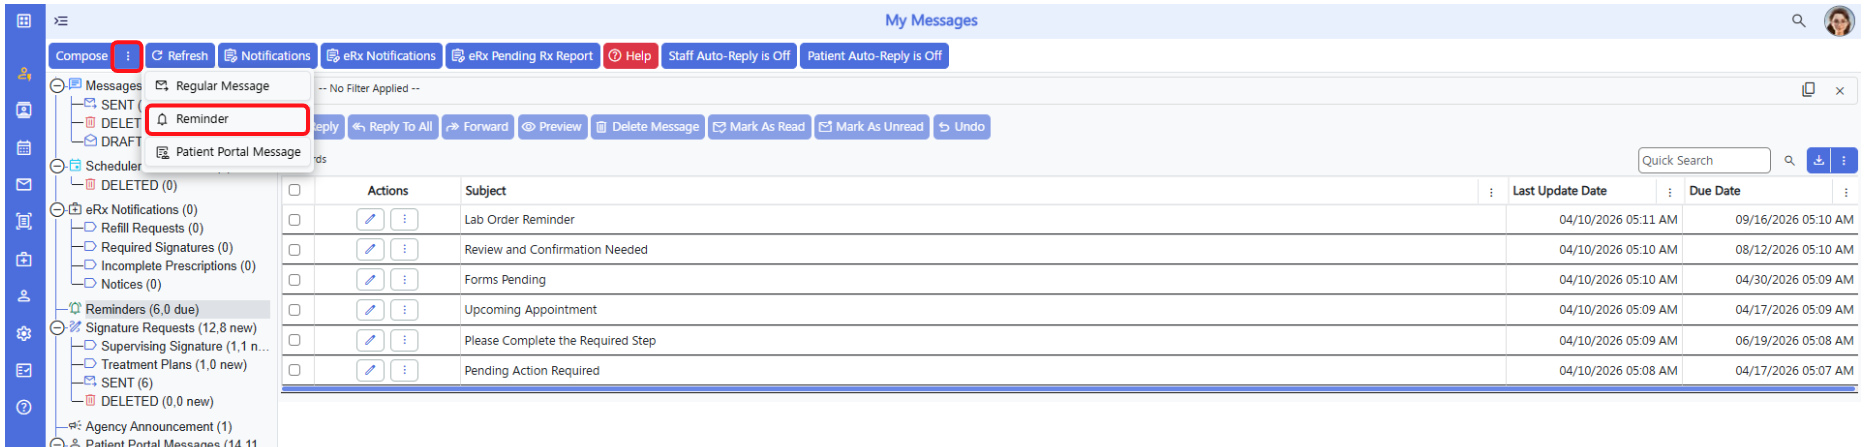Screen dimensions: 1866x447
Task: Toggle the select-all checkbox in table header
Action: (294, 190)
